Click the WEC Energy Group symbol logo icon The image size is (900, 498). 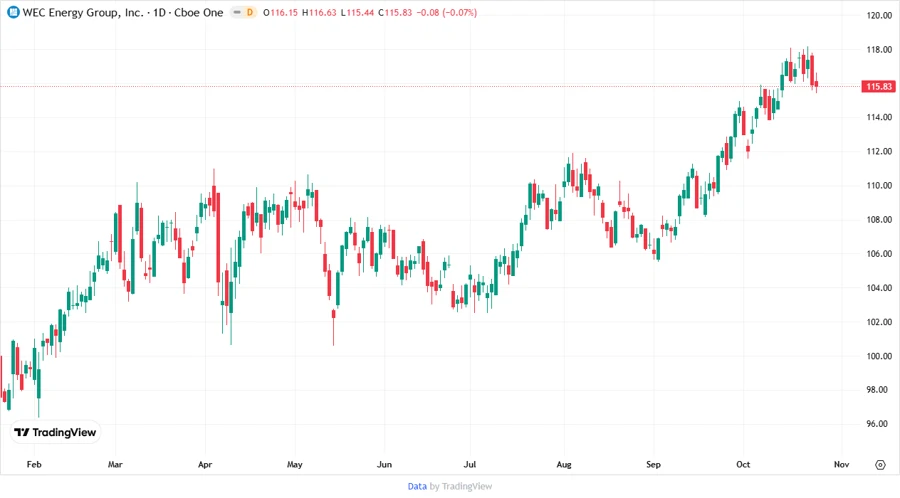[x=13, y=12]
